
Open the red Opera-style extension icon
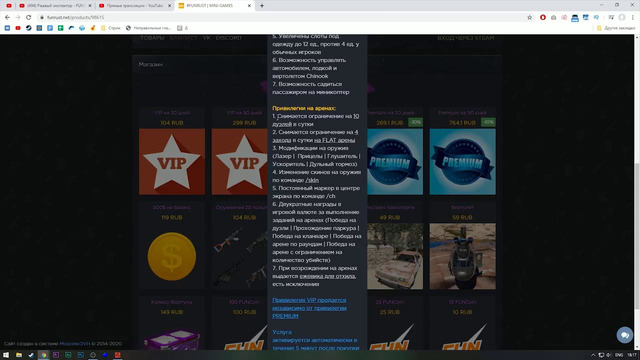(x=542, y=17)
